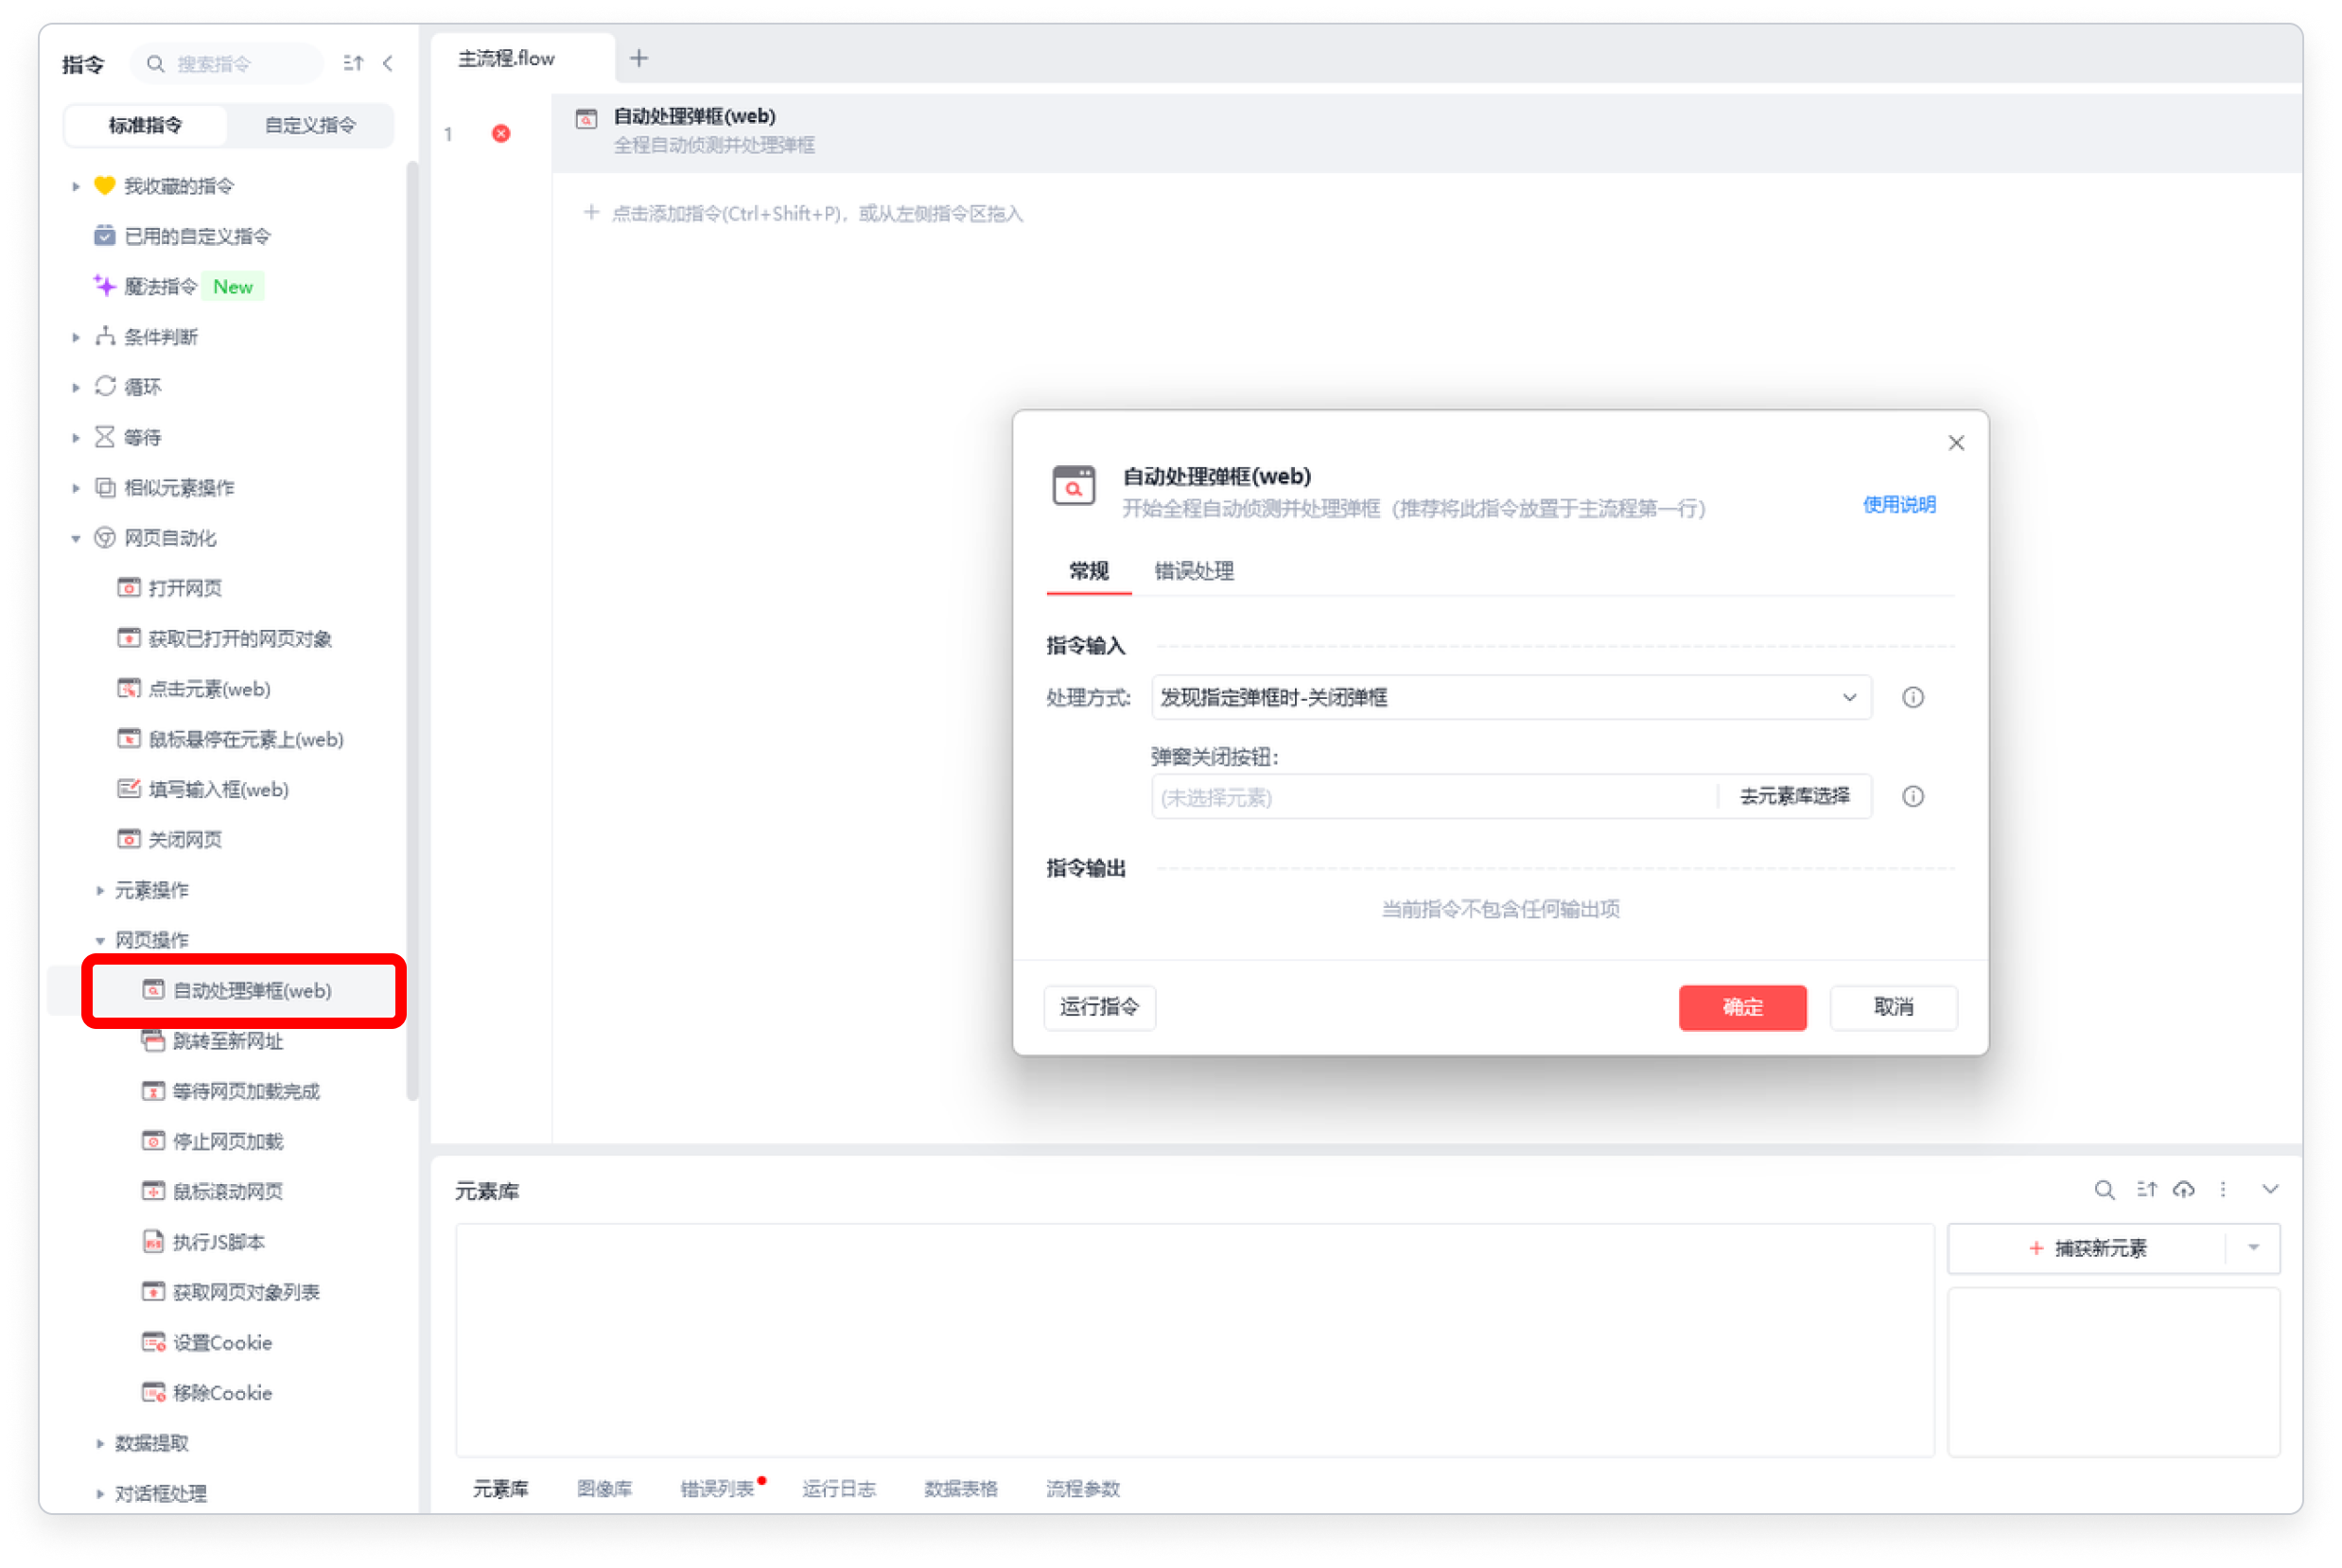The width and height of the screenshot is (2342, 1568).
Task: Click the cloud upload icon in 元素库
Action: point(2184,1190)
